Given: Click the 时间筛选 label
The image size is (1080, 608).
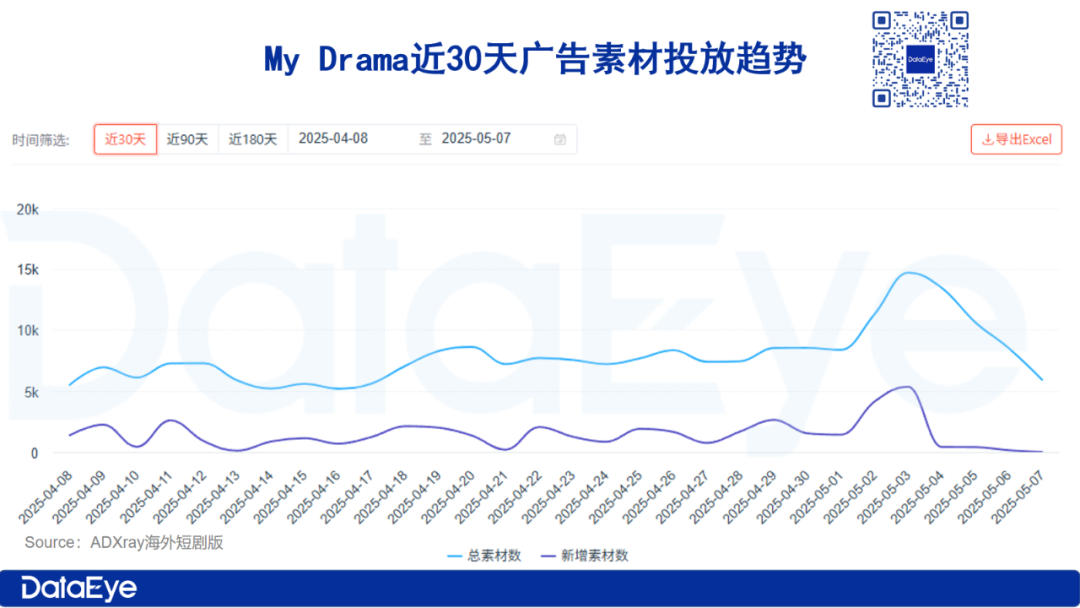Looking at the screenshot, I should [x=41, y=140].
